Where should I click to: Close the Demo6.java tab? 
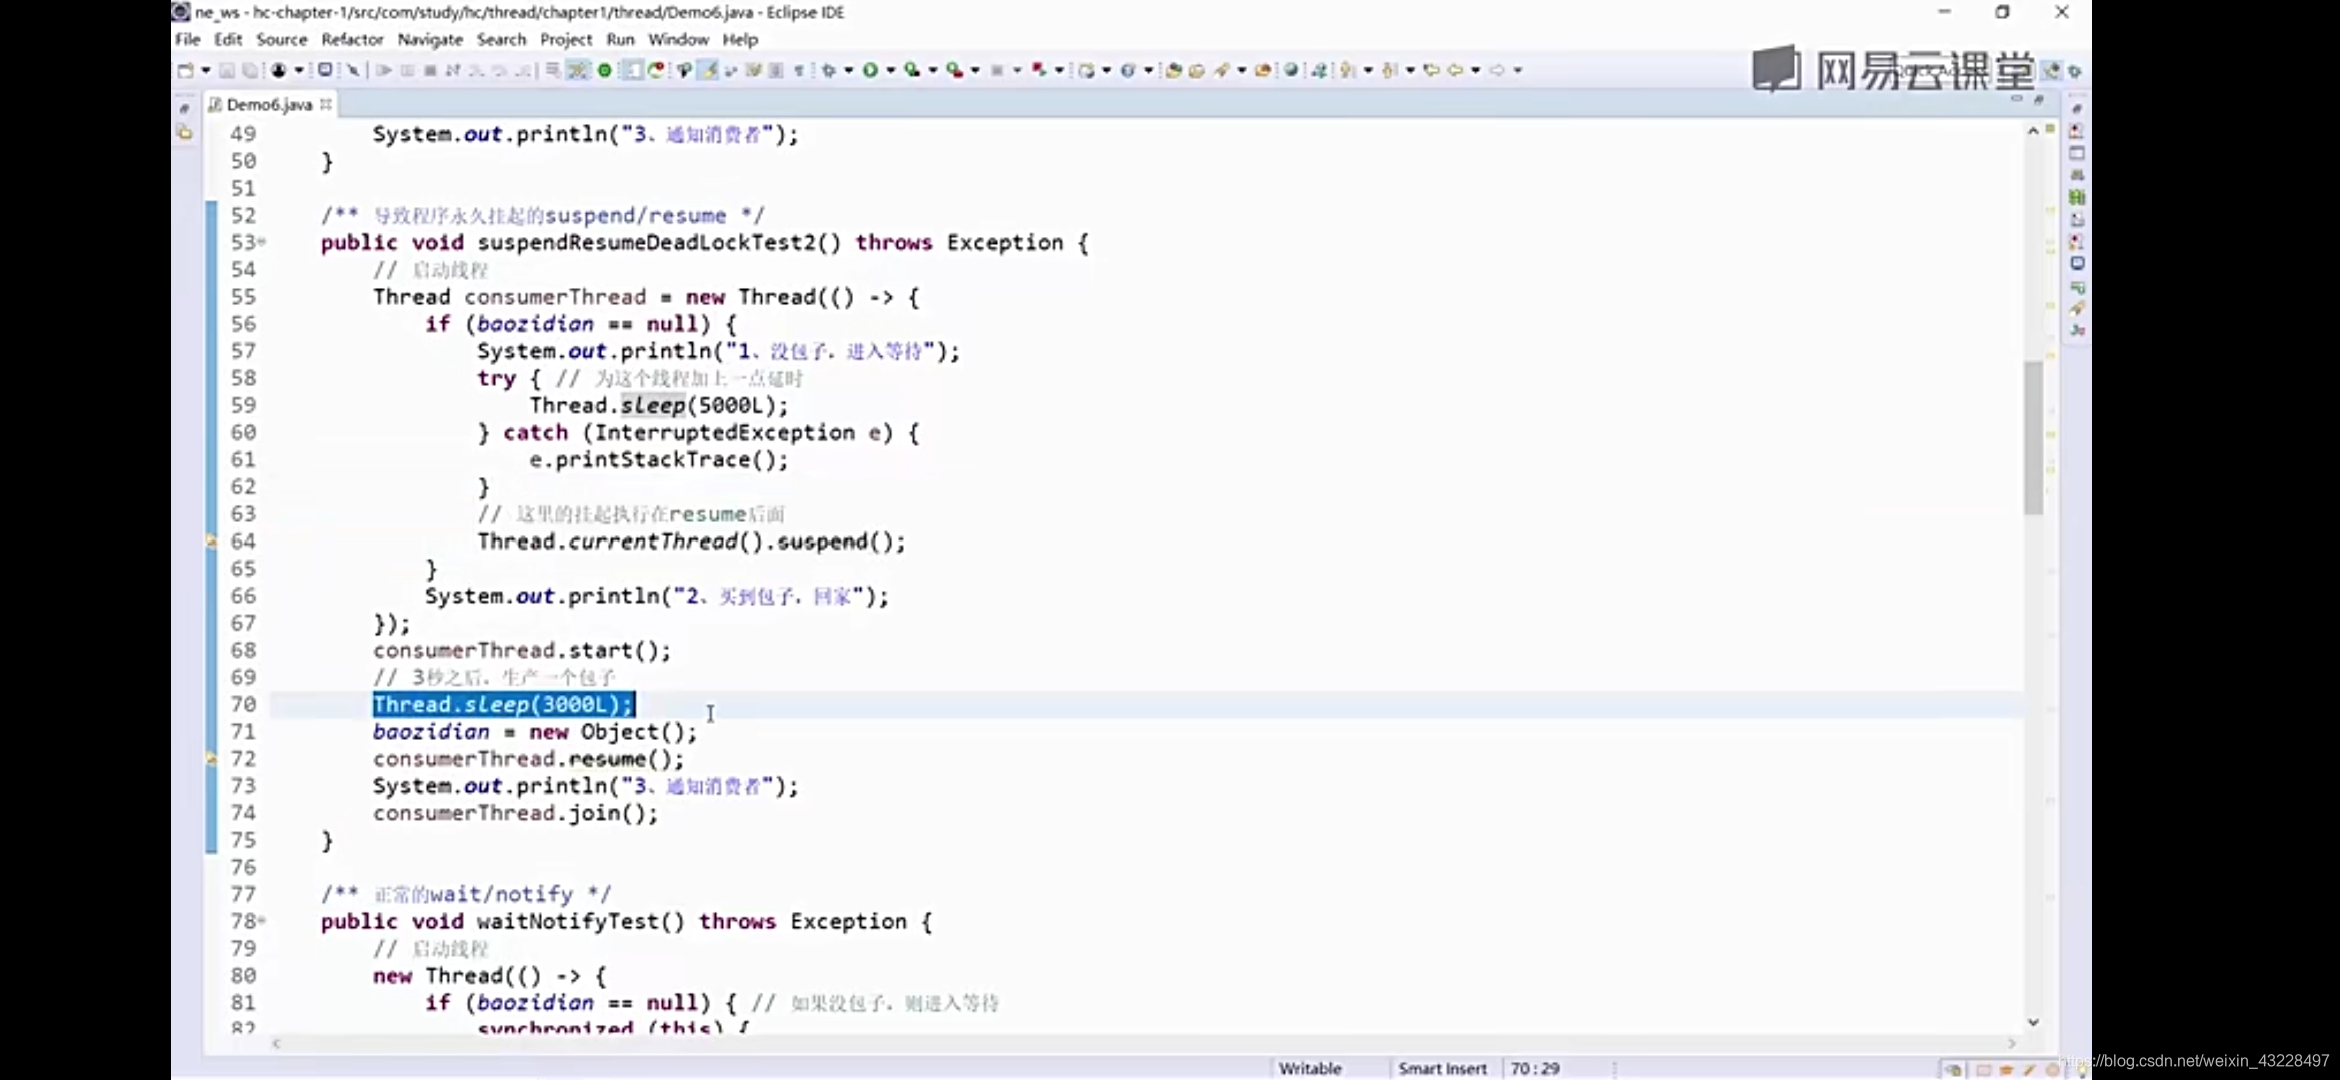click(325, 104)
